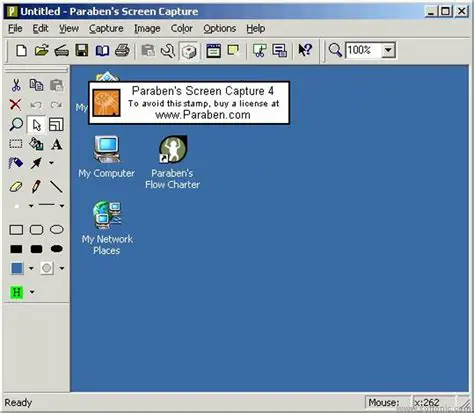
Task: Click the redo arrow in the tool palette
Action: pyautogui.click(x=56, y=105)
